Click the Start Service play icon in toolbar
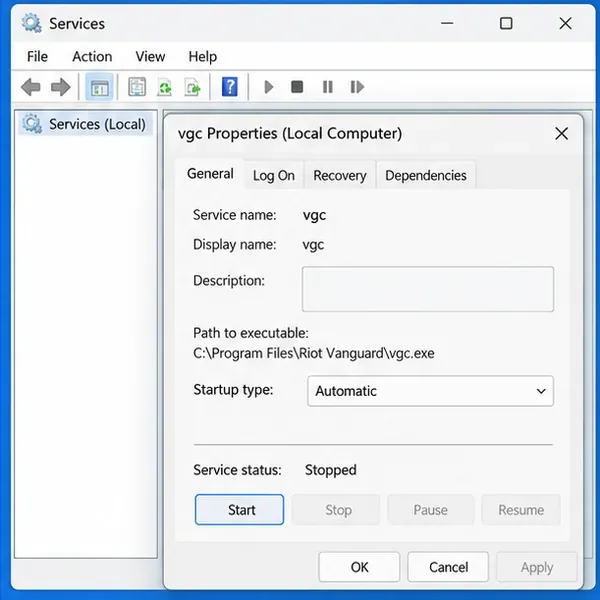The width and height of the screenshot is (600, 600). [x=269, y=87]
